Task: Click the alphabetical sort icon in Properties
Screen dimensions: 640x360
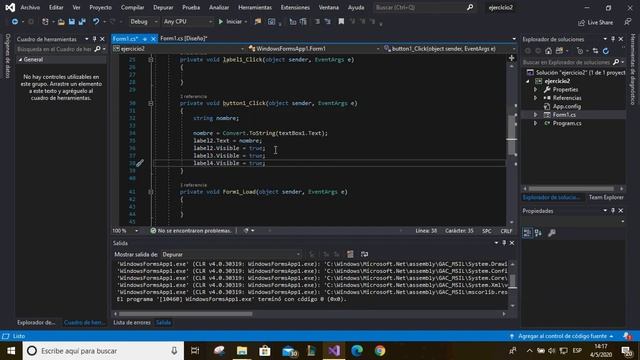Action: (538, 233)
